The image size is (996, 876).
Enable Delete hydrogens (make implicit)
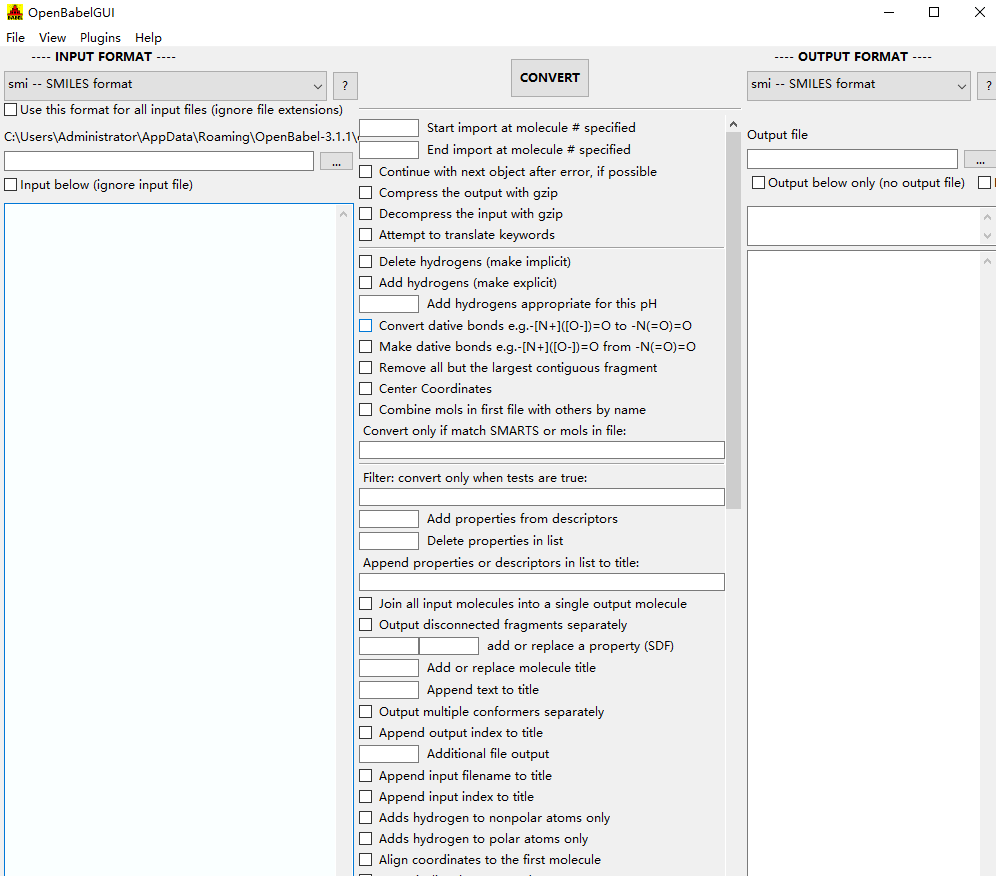[x=366, y=262]
